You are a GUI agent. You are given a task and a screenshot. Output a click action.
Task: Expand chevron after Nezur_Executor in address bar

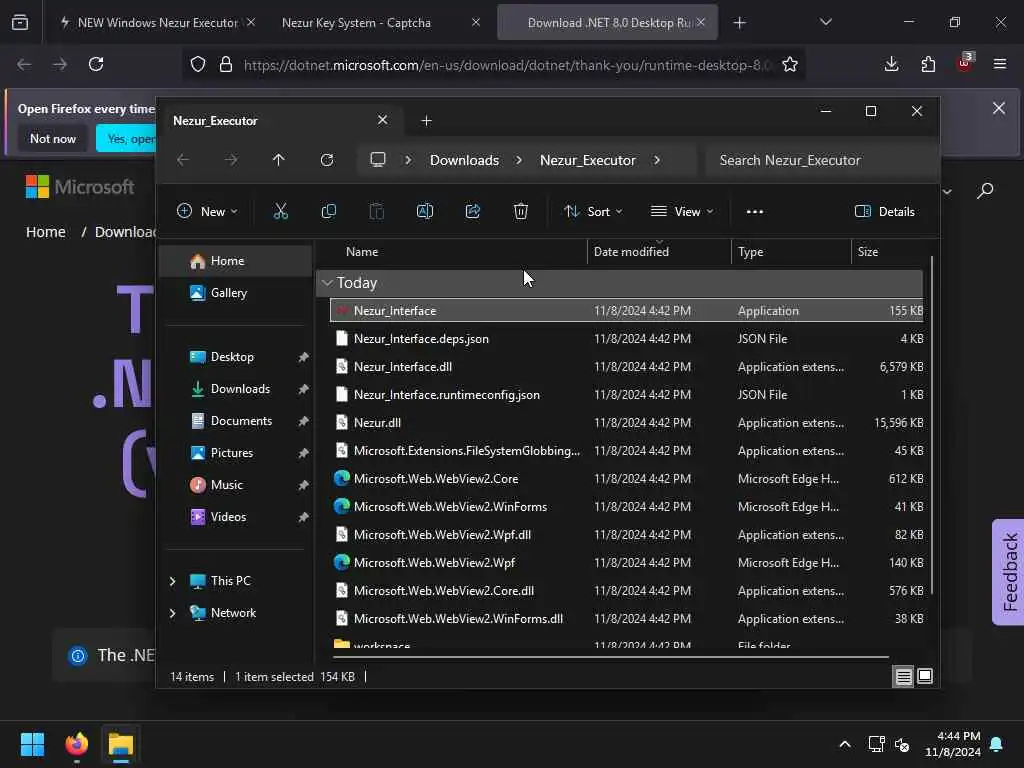pos(656,160)
